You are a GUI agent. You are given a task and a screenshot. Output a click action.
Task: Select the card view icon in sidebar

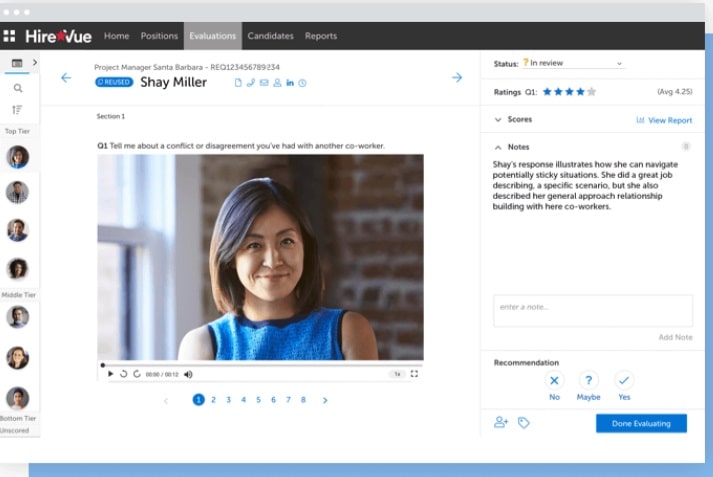(x=17, y=63)
